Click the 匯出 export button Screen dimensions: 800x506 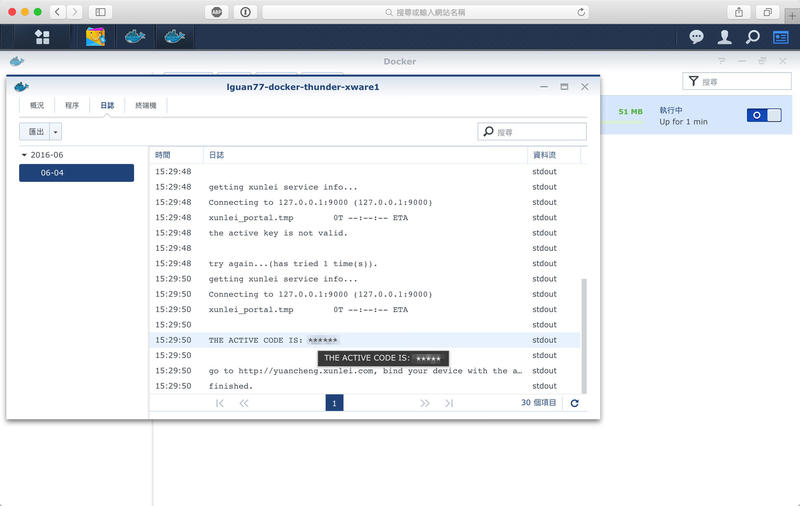point(35,131)
